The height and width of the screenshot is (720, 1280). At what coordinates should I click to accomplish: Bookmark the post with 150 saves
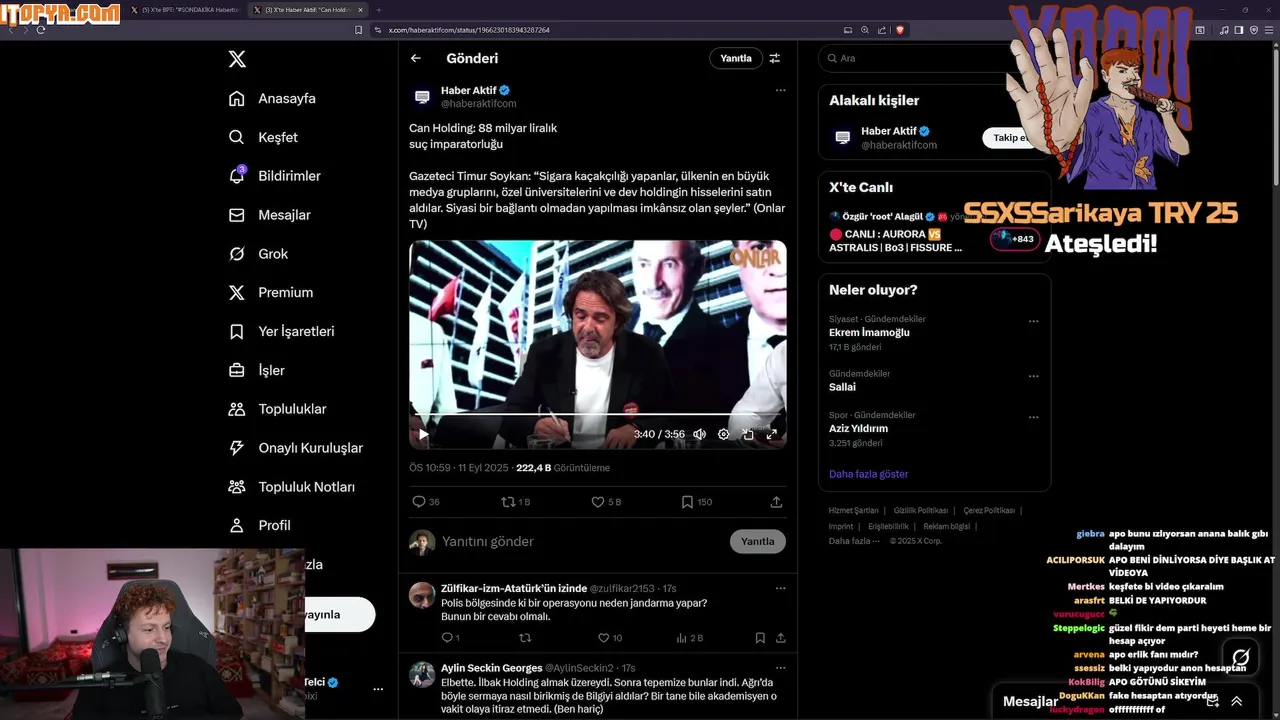pos(696,502)
